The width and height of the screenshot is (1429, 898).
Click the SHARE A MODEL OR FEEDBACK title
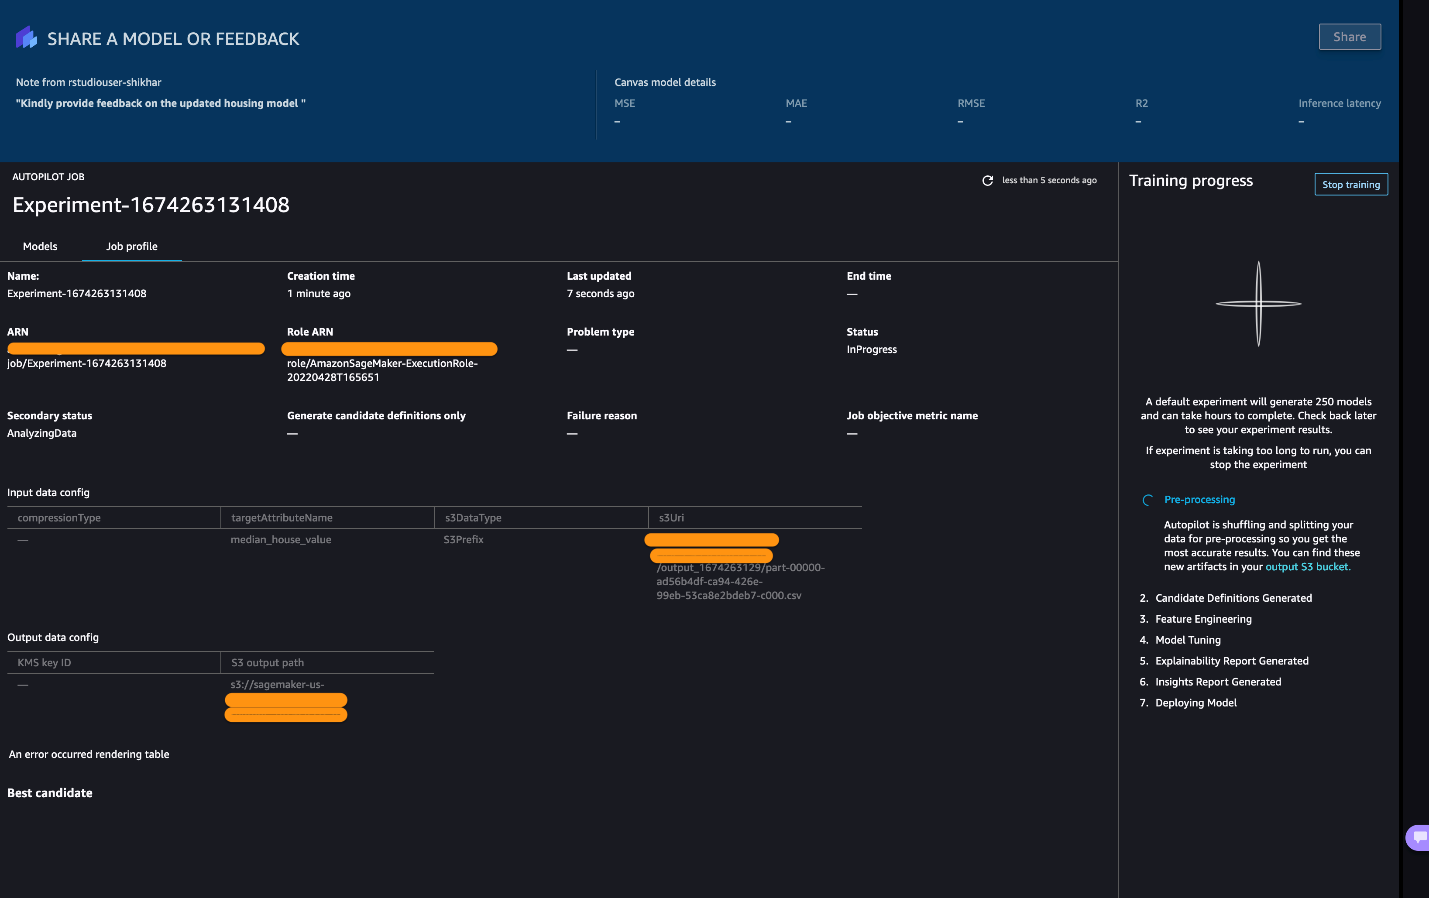(x=173, y=39)
